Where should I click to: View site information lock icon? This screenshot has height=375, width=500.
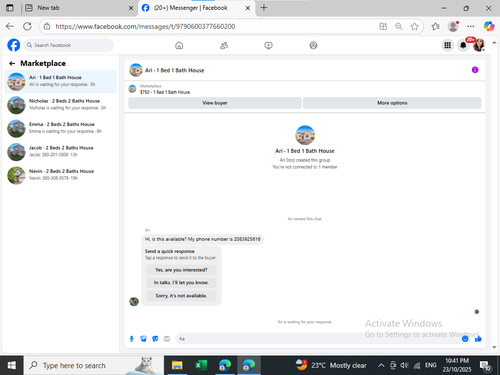[47, 26]
